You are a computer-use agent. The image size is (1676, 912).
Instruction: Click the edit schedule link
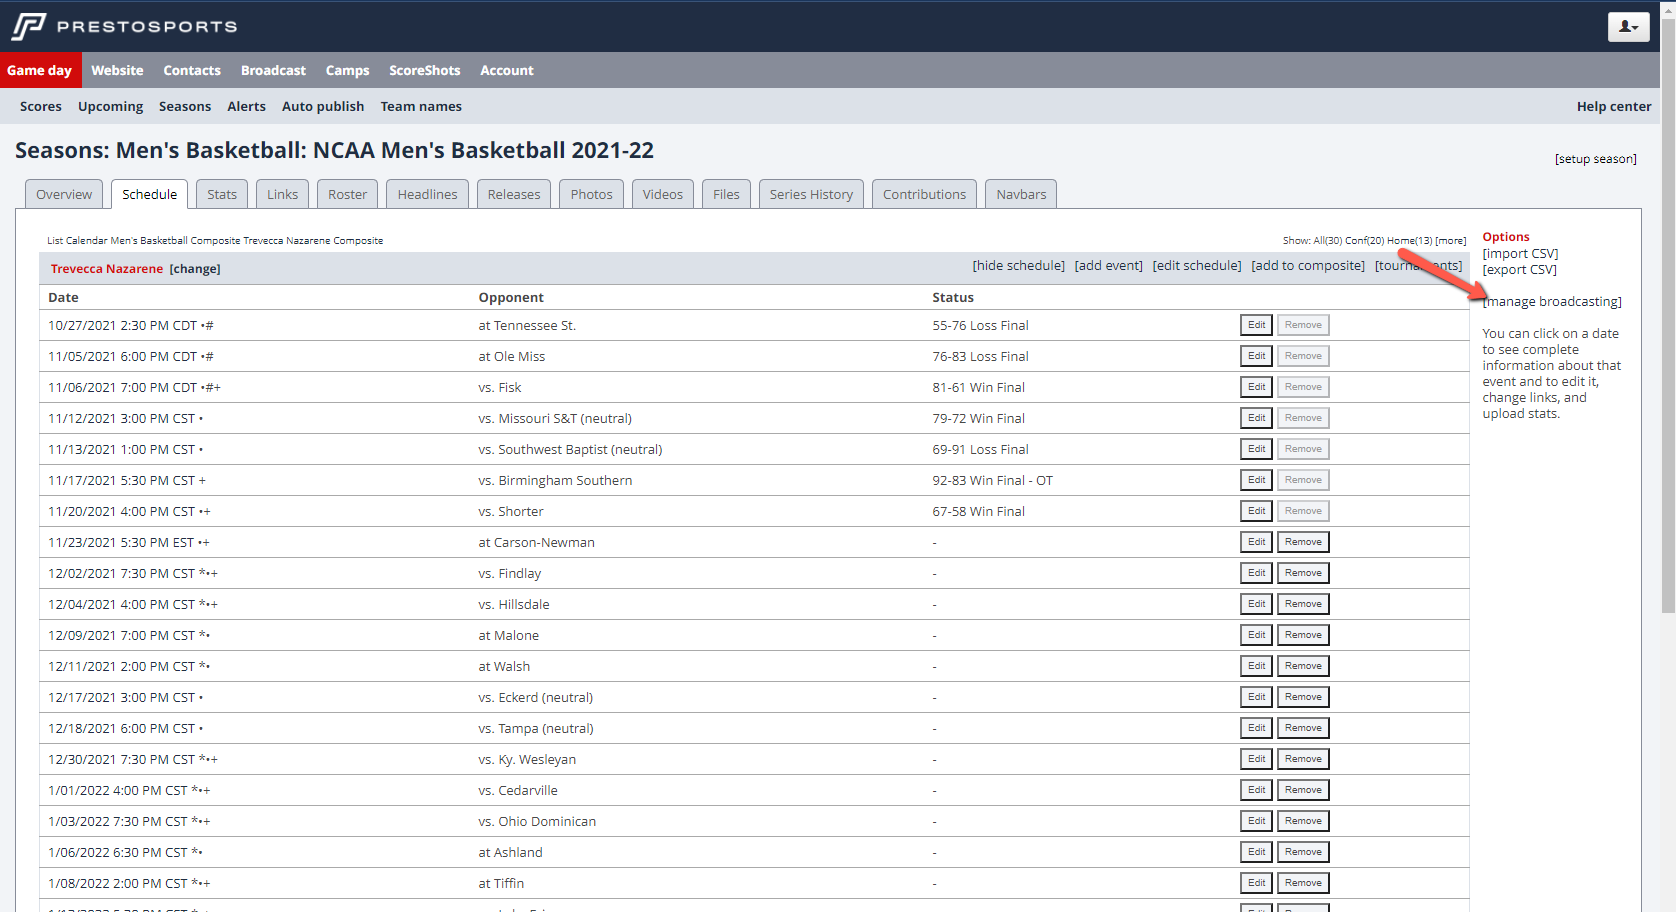1197,266
